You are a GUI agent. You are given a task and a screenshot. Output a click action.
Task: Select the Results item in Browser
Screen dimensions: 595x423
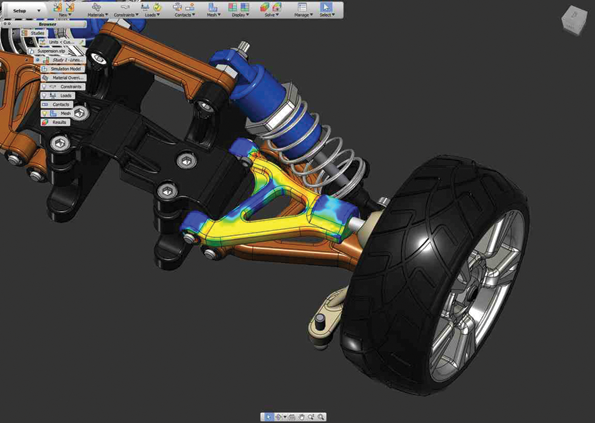55,122
